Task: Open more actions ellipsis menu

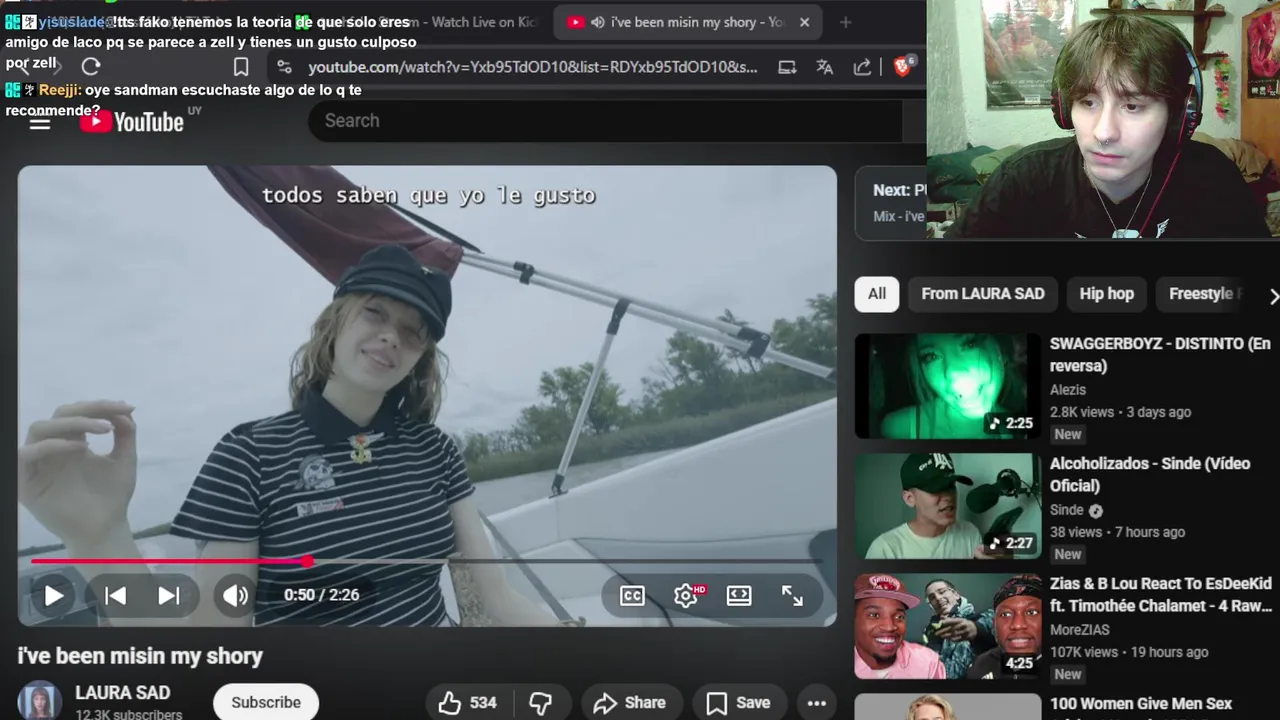Action: tap(816, 703)
